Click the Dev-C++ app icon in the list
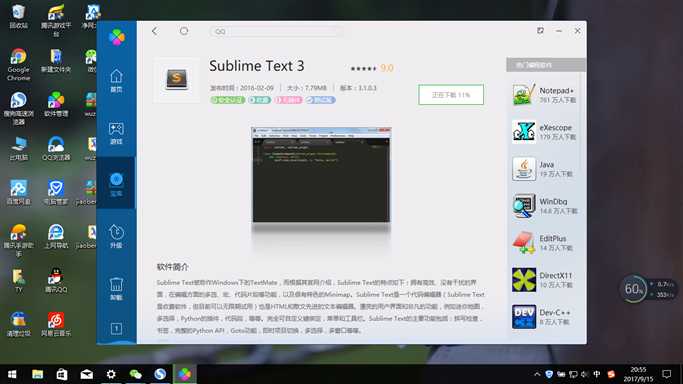This screenshot has height=384, width=683. point(524,317)
